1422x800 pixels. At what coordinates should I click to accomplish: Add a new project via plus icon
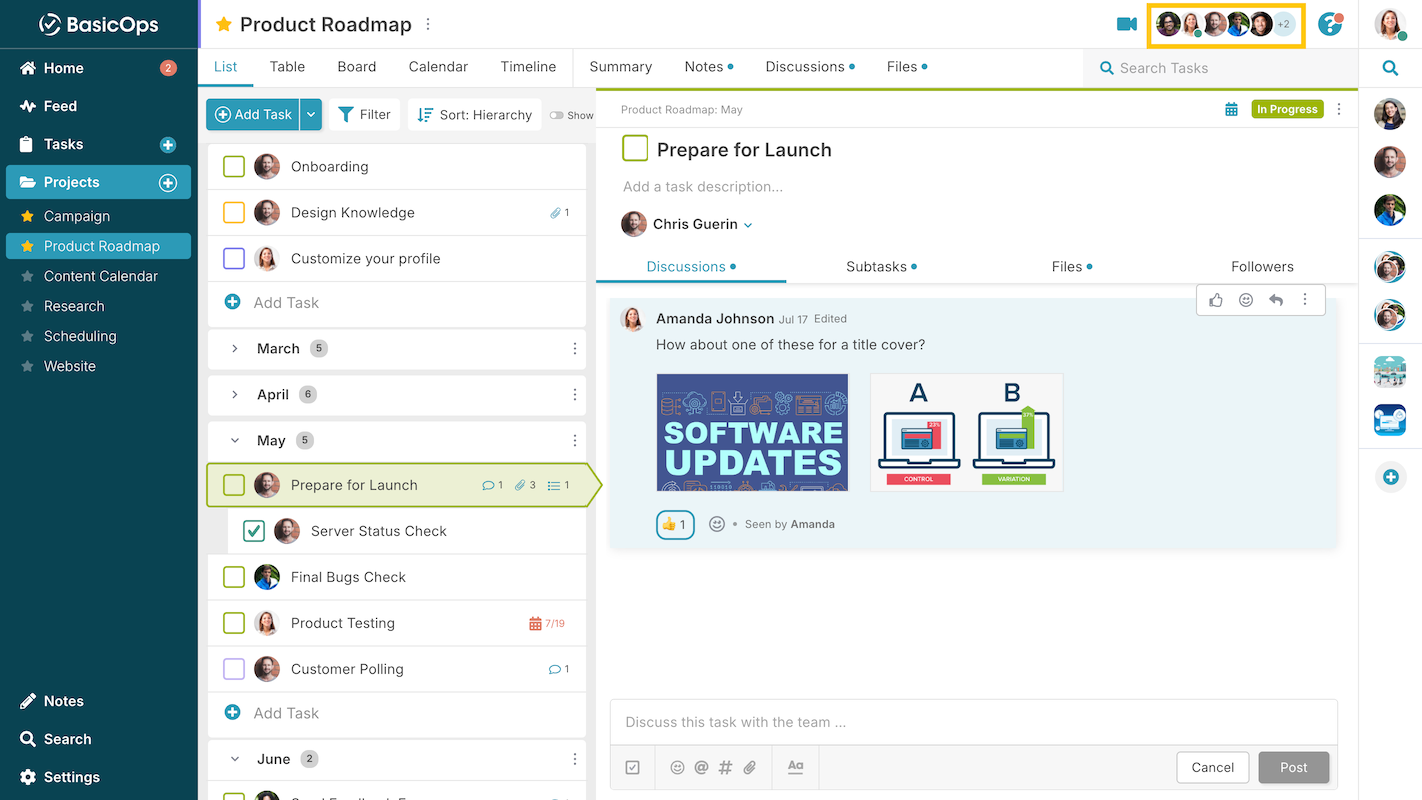click(168, 182)
